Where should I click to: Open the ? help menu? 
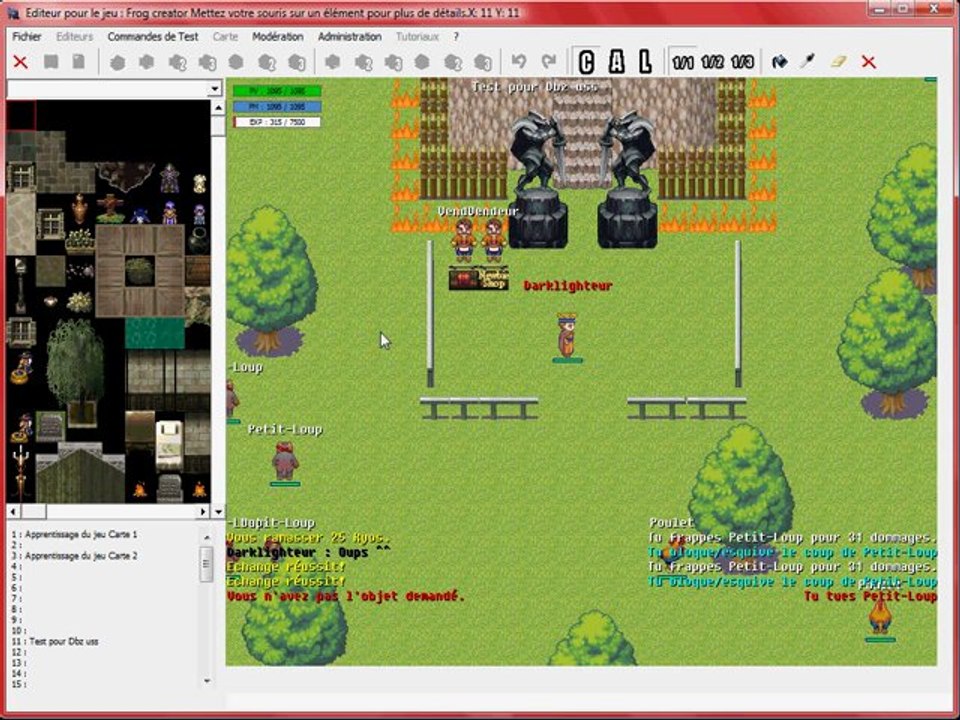tap(456, 37)
